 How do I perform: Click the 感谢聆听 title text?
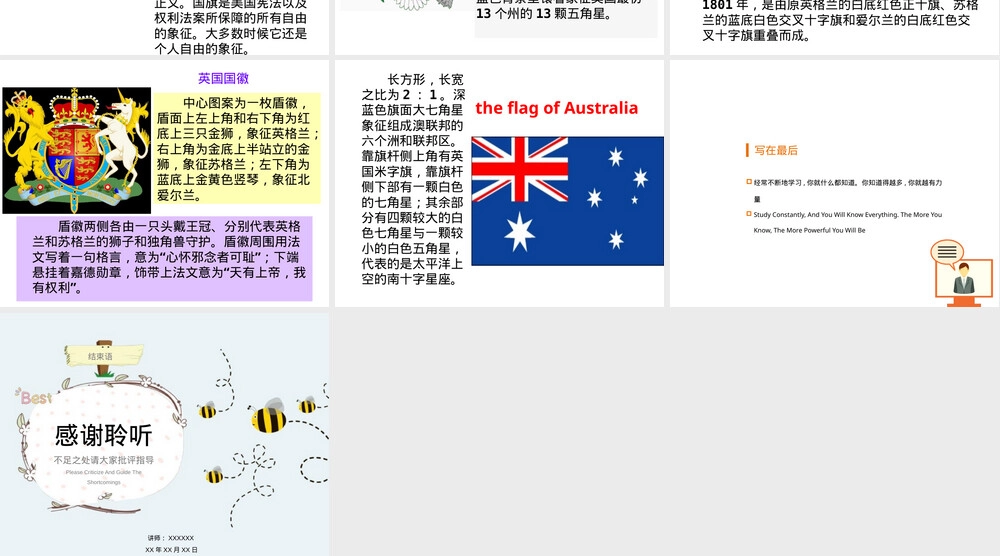pyautogui.click(x=103, y=435)
